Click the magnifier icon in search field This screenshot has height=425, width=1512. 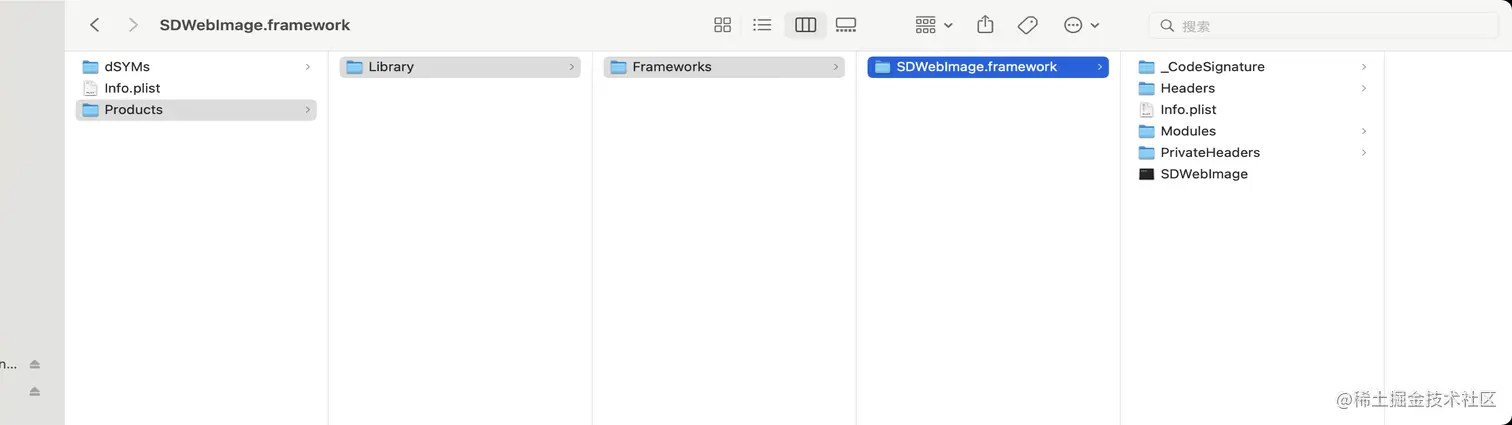pyautogui.click(x=1167, y=26)
